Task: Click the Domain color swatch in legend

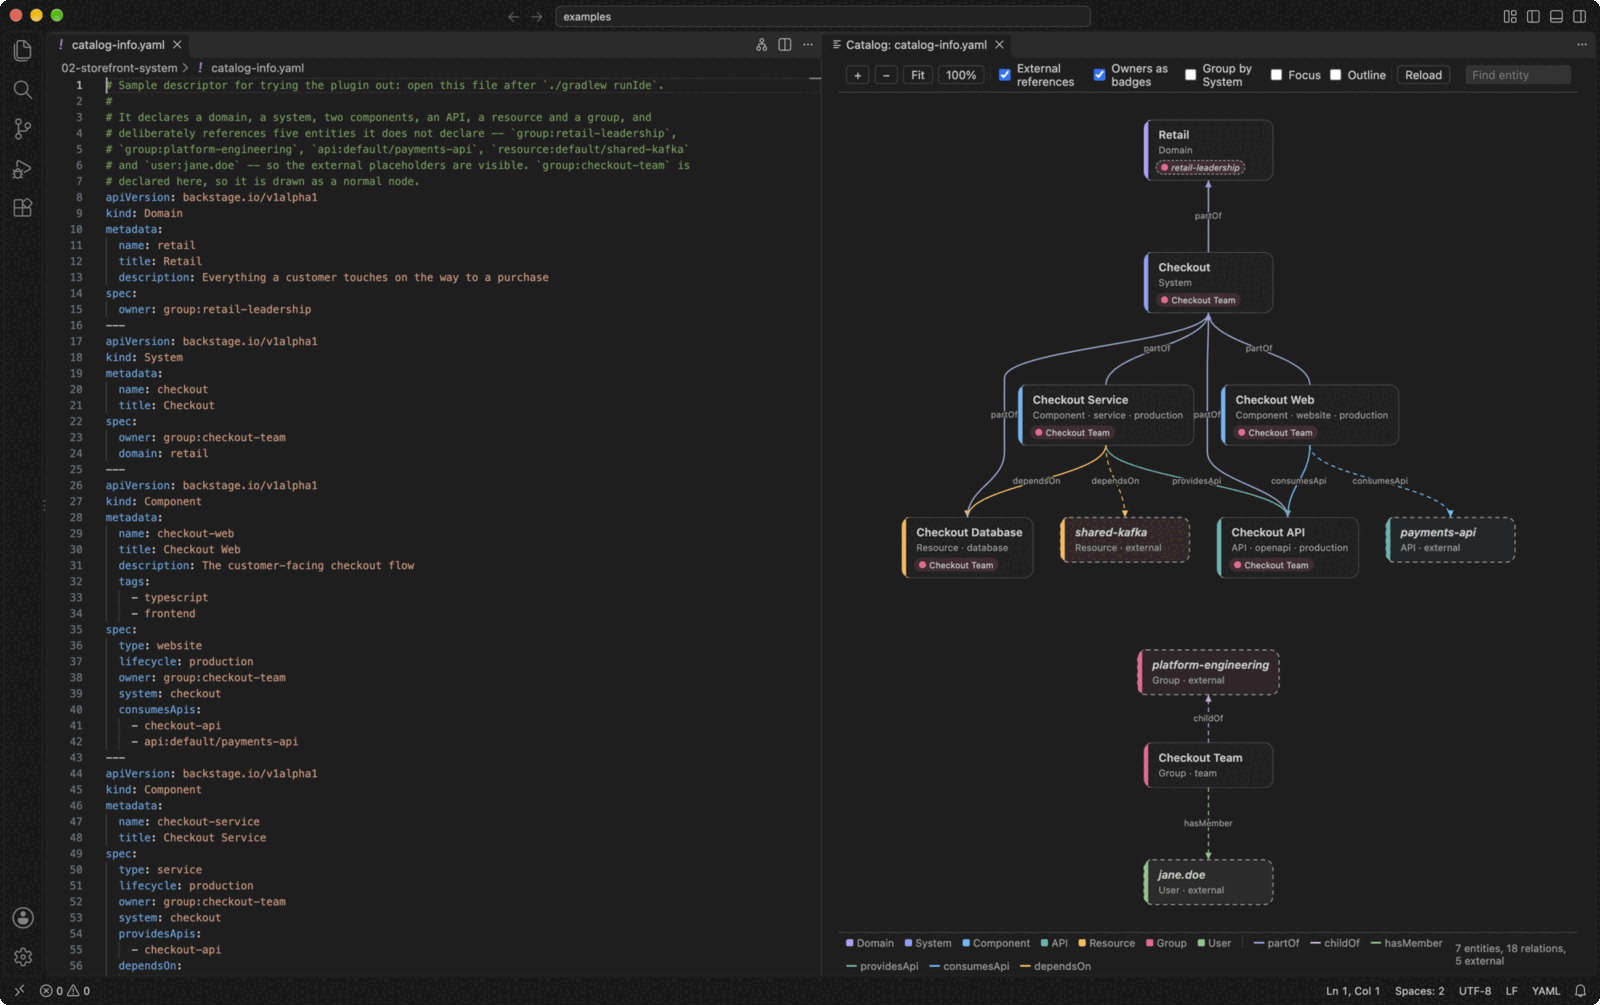Action: click(x=850, y=943)
